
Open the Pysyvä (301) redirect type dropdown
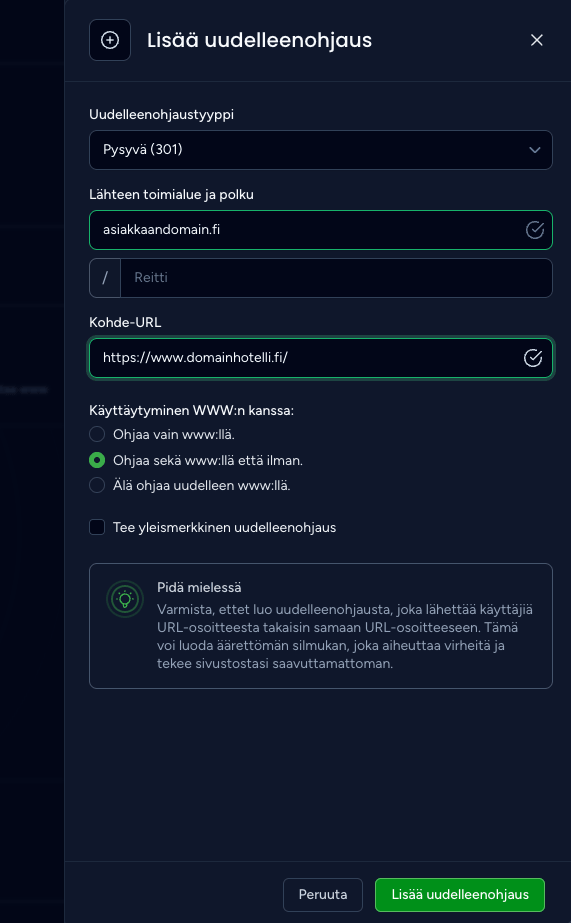pos(321,150)
